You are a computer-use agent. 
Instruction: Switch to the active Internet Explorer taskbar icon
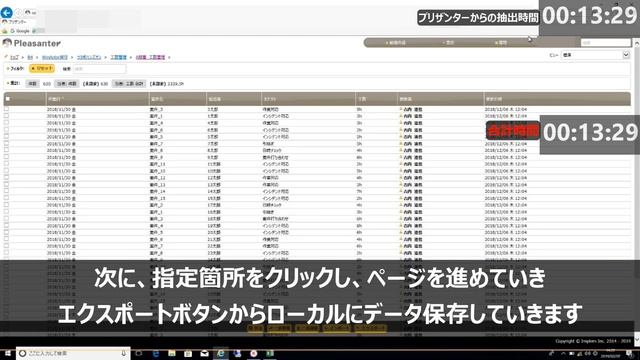coord(221,353)
